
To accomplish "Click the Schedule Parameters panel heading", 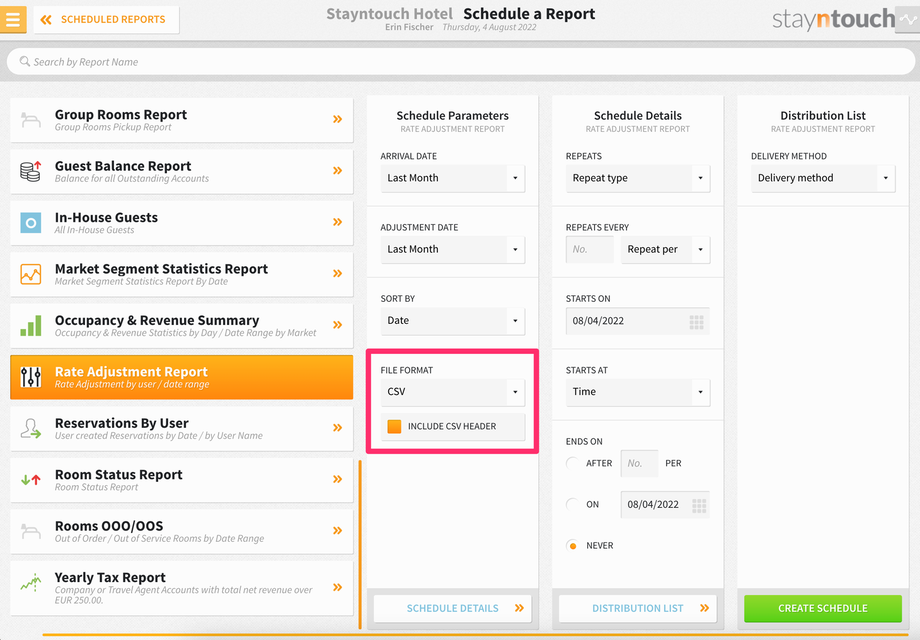I will point(452,116).
